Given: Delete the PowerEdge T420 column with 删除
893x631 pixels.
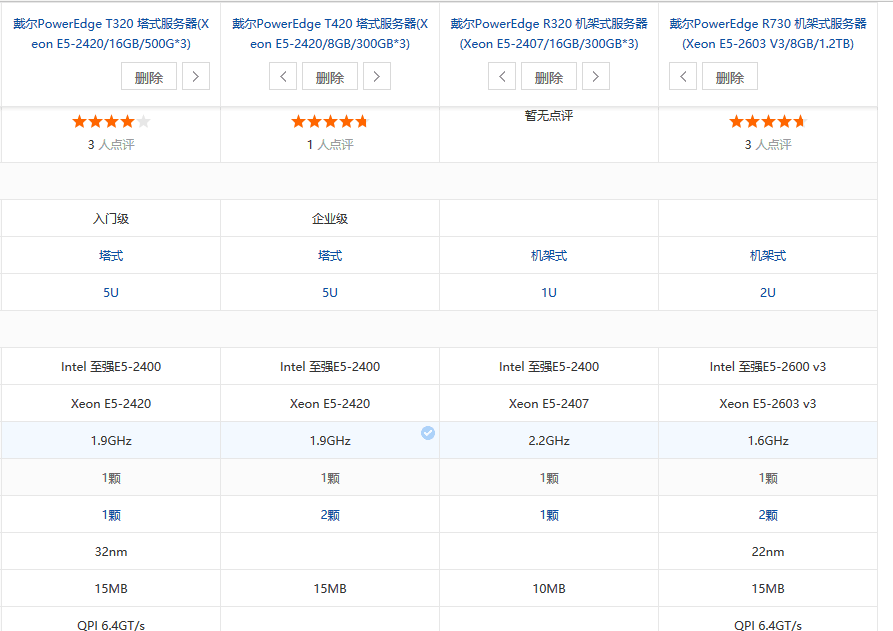Looking at the screenshot, I should click(x=330, y=76).
